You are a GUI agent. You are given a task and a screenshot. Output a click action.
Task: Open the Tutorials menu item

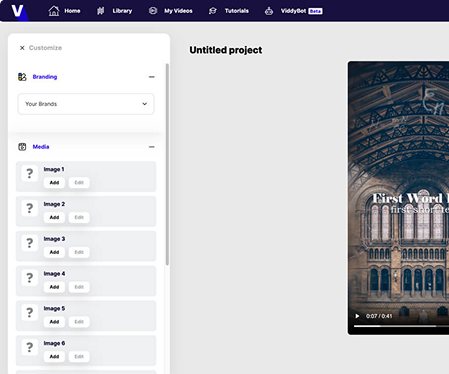(237, 11)
